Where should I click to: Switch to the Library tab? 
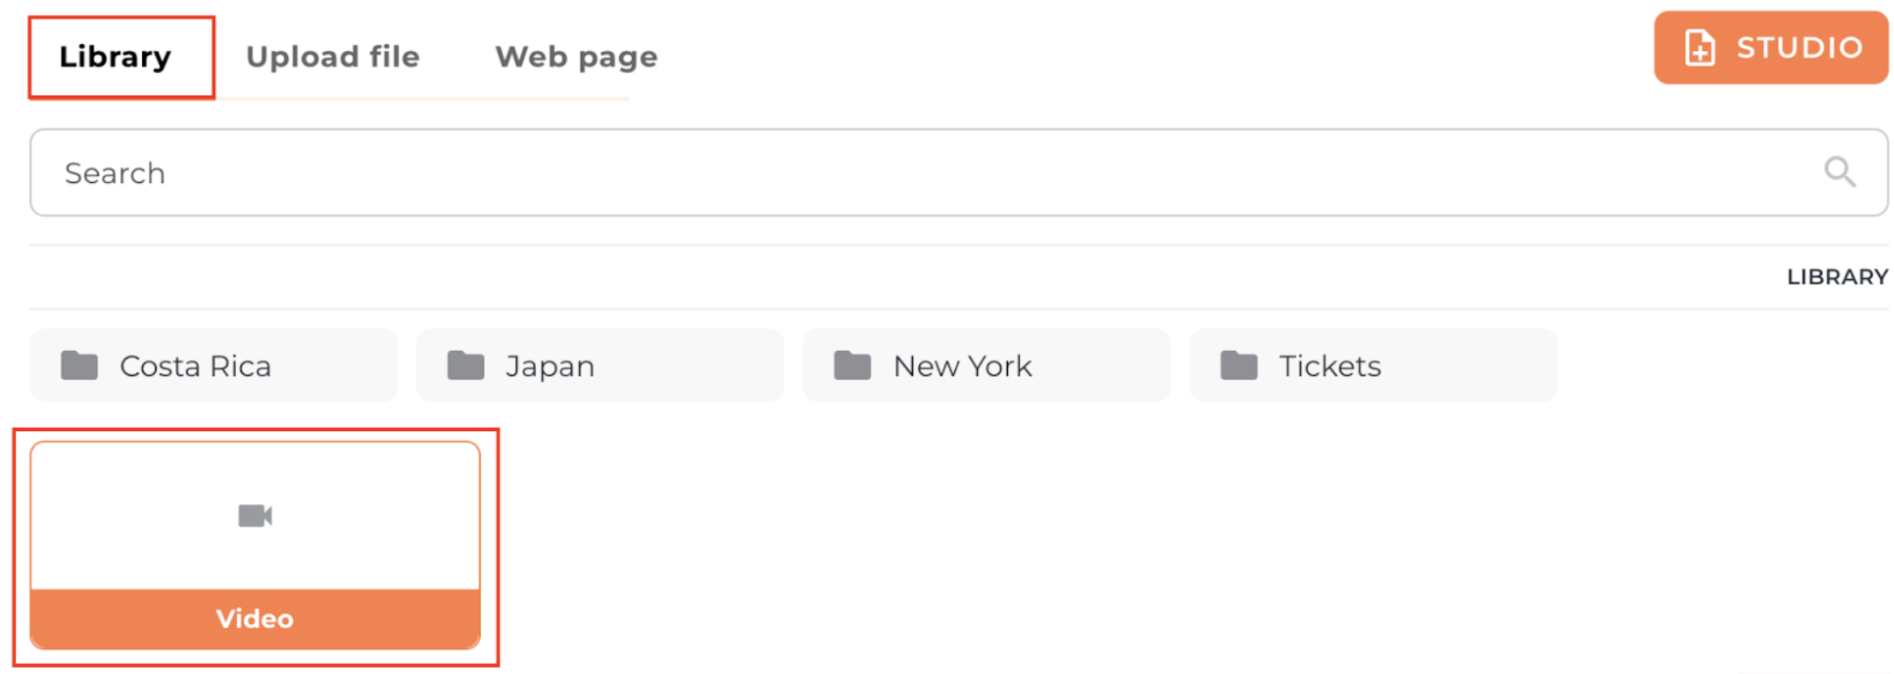coord(115,57)
